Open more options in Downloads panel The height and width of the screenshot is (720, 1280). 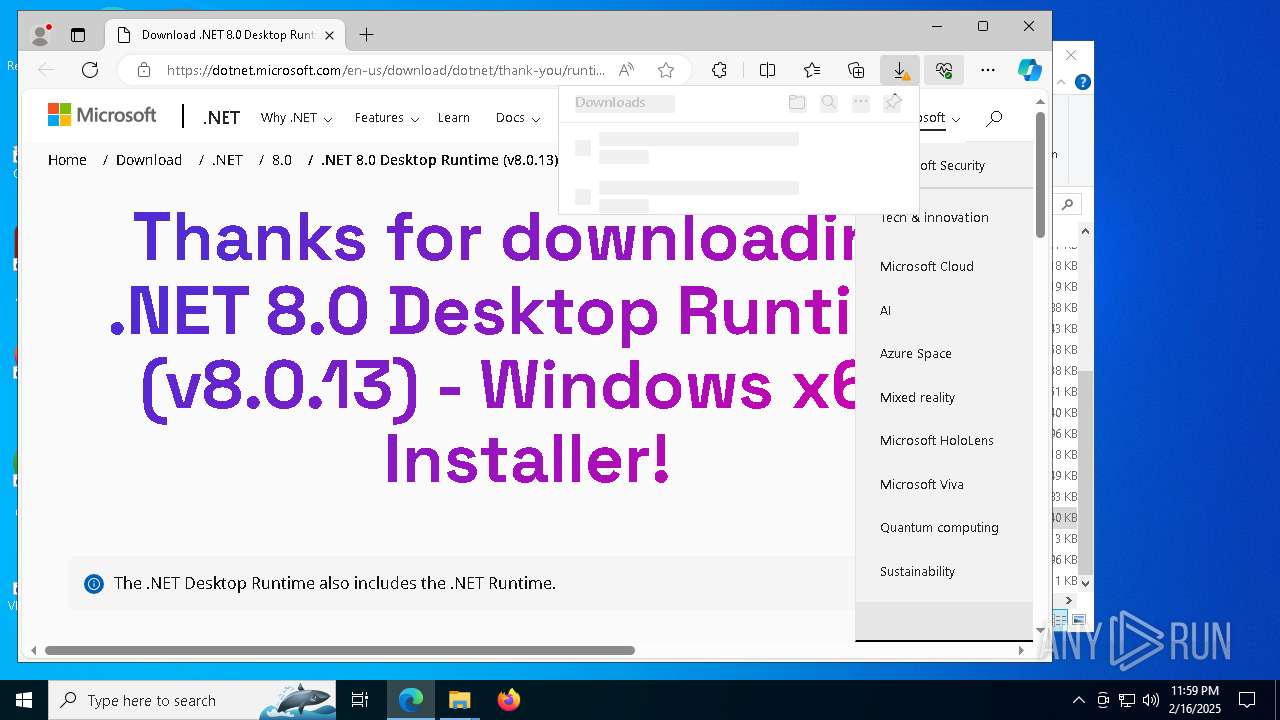[x=861, y=102]
